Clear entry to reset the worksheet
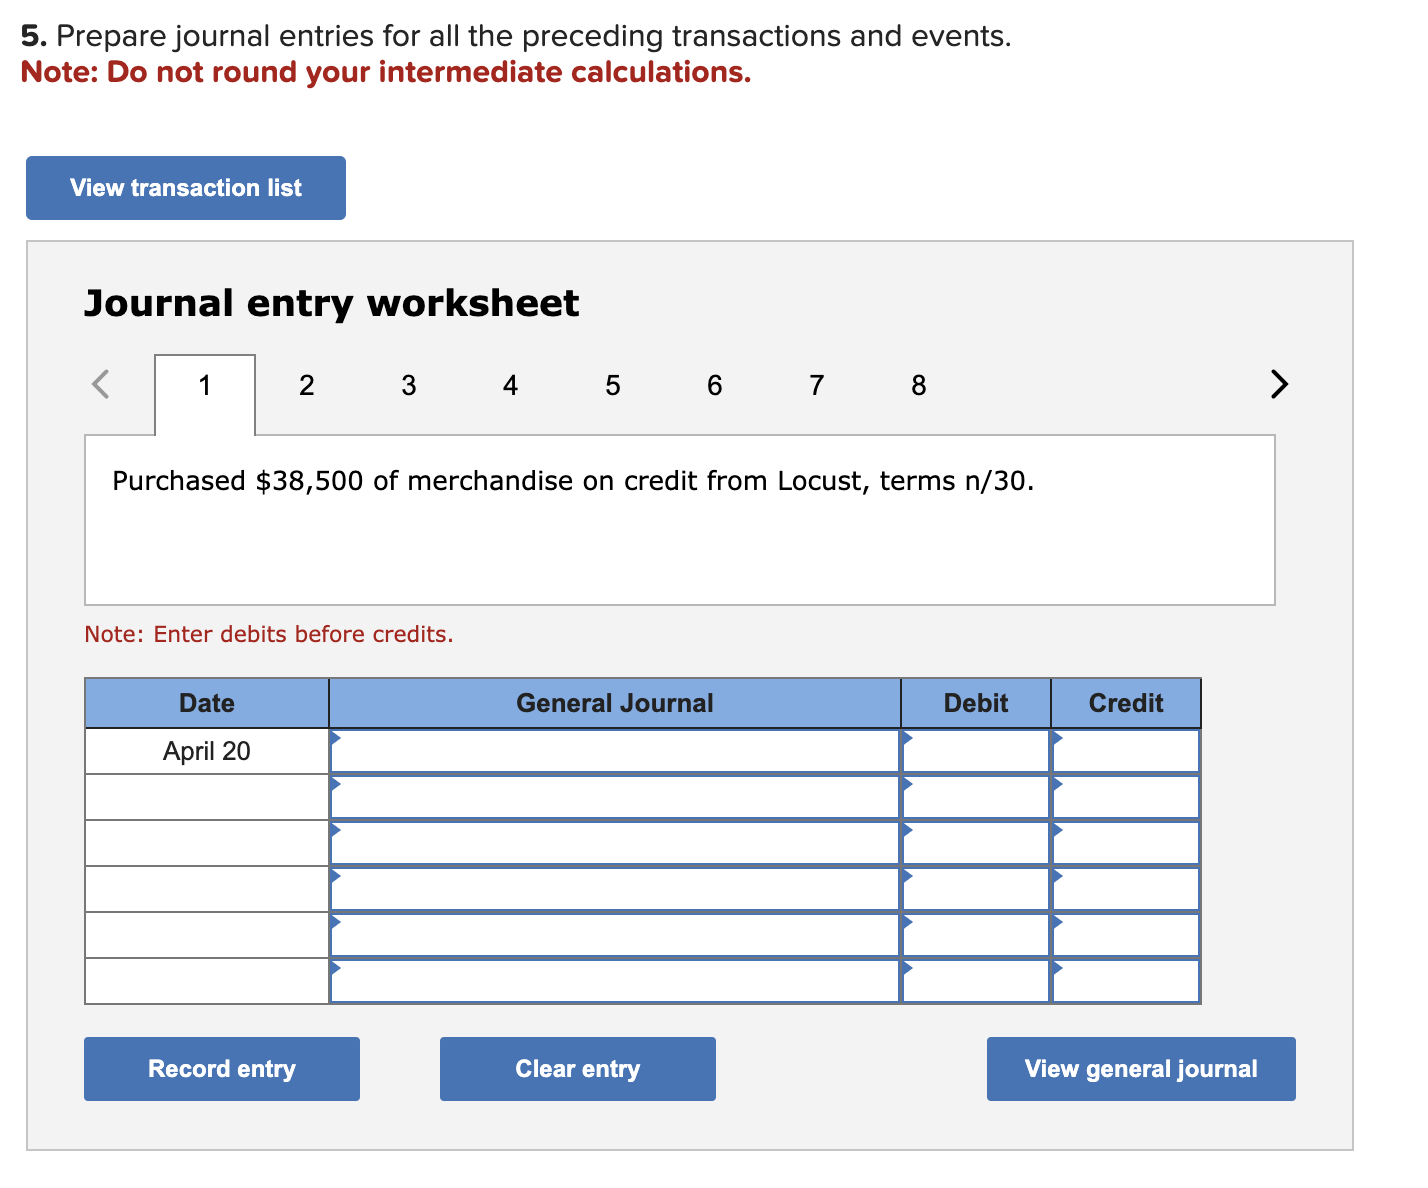This screenshot has height=1188, width=1428. pos(577,1069)
